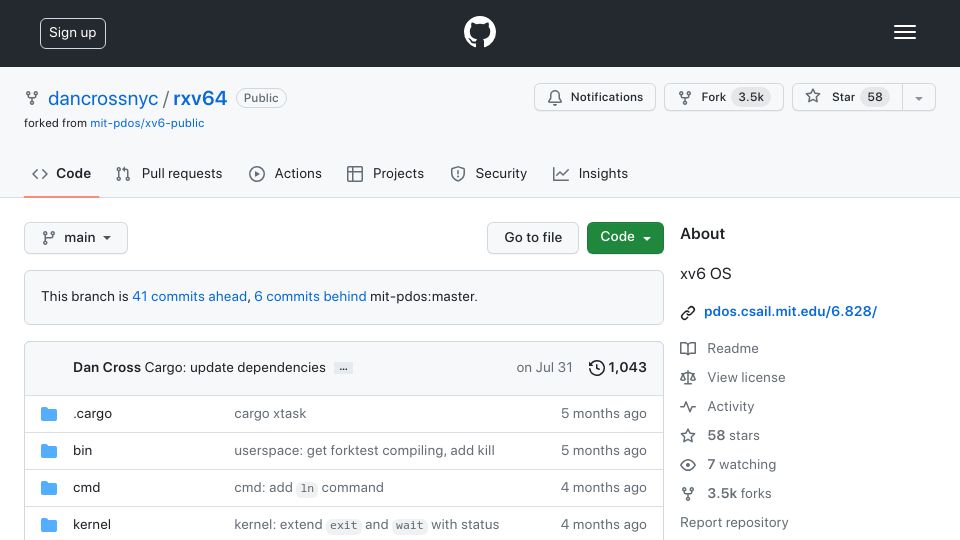Click the 3.5k fork count badge
This screenshot has width=960, height=540.
751,97
